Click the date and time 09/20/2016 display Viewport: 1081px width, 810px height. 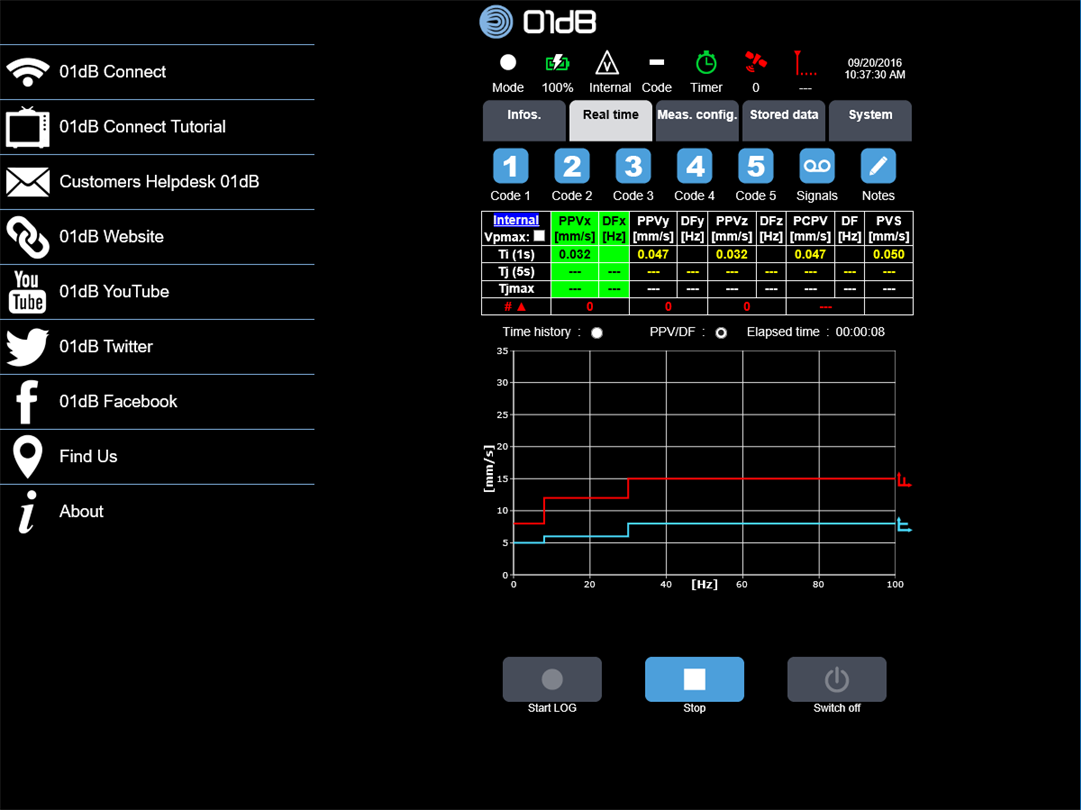coord(875,69)
